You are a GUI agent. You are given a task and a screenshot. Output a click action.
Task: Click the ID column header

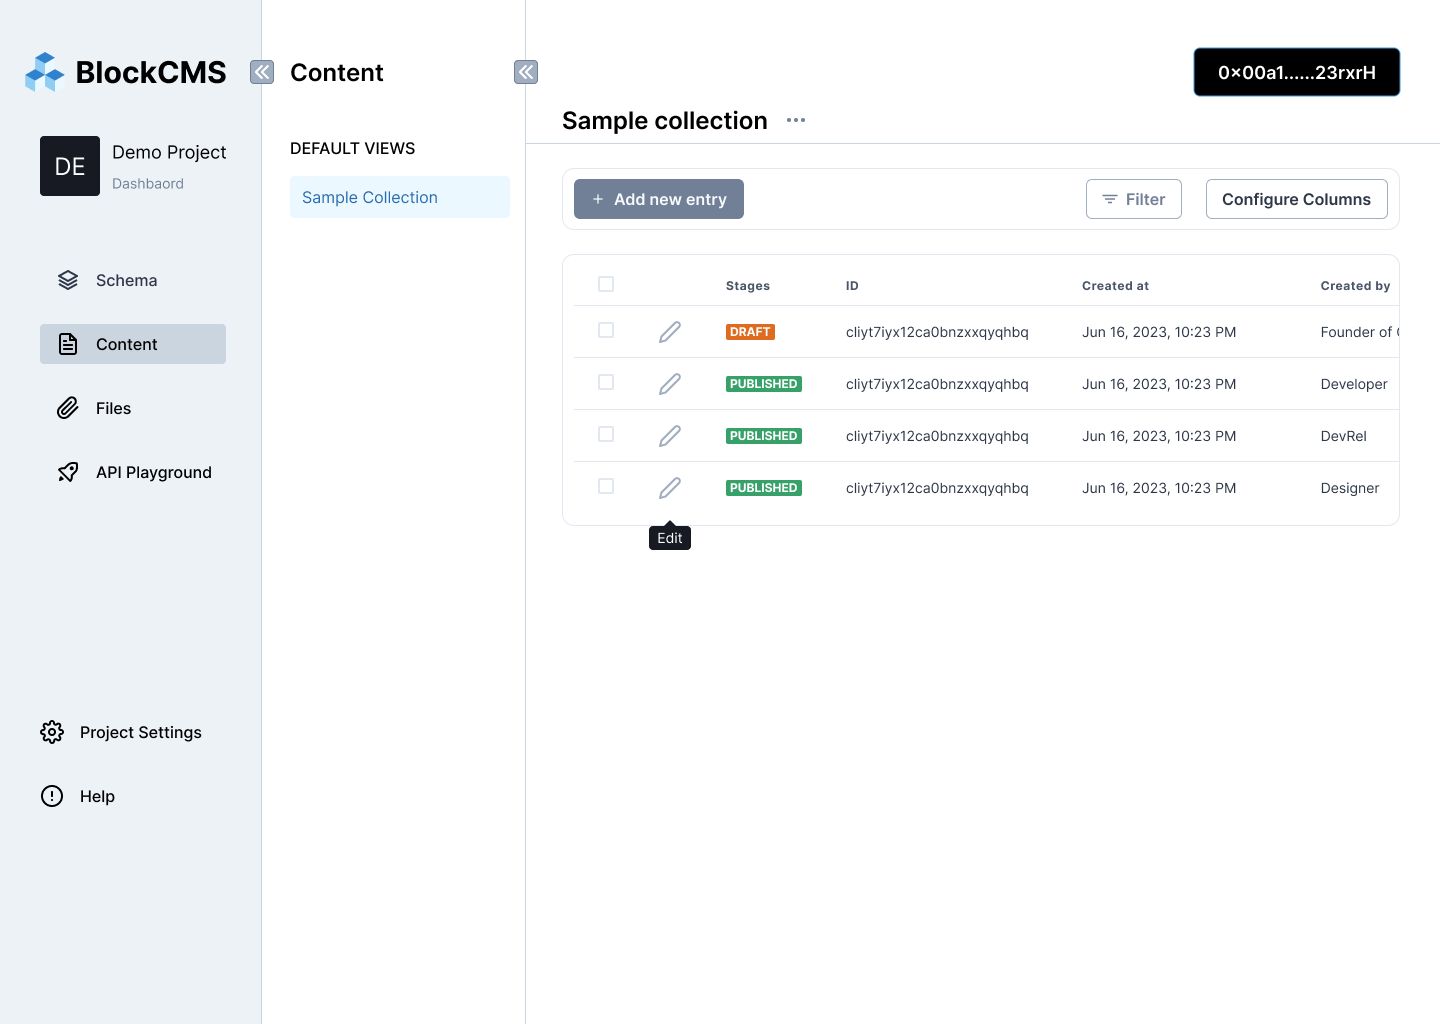coord(852,286)
